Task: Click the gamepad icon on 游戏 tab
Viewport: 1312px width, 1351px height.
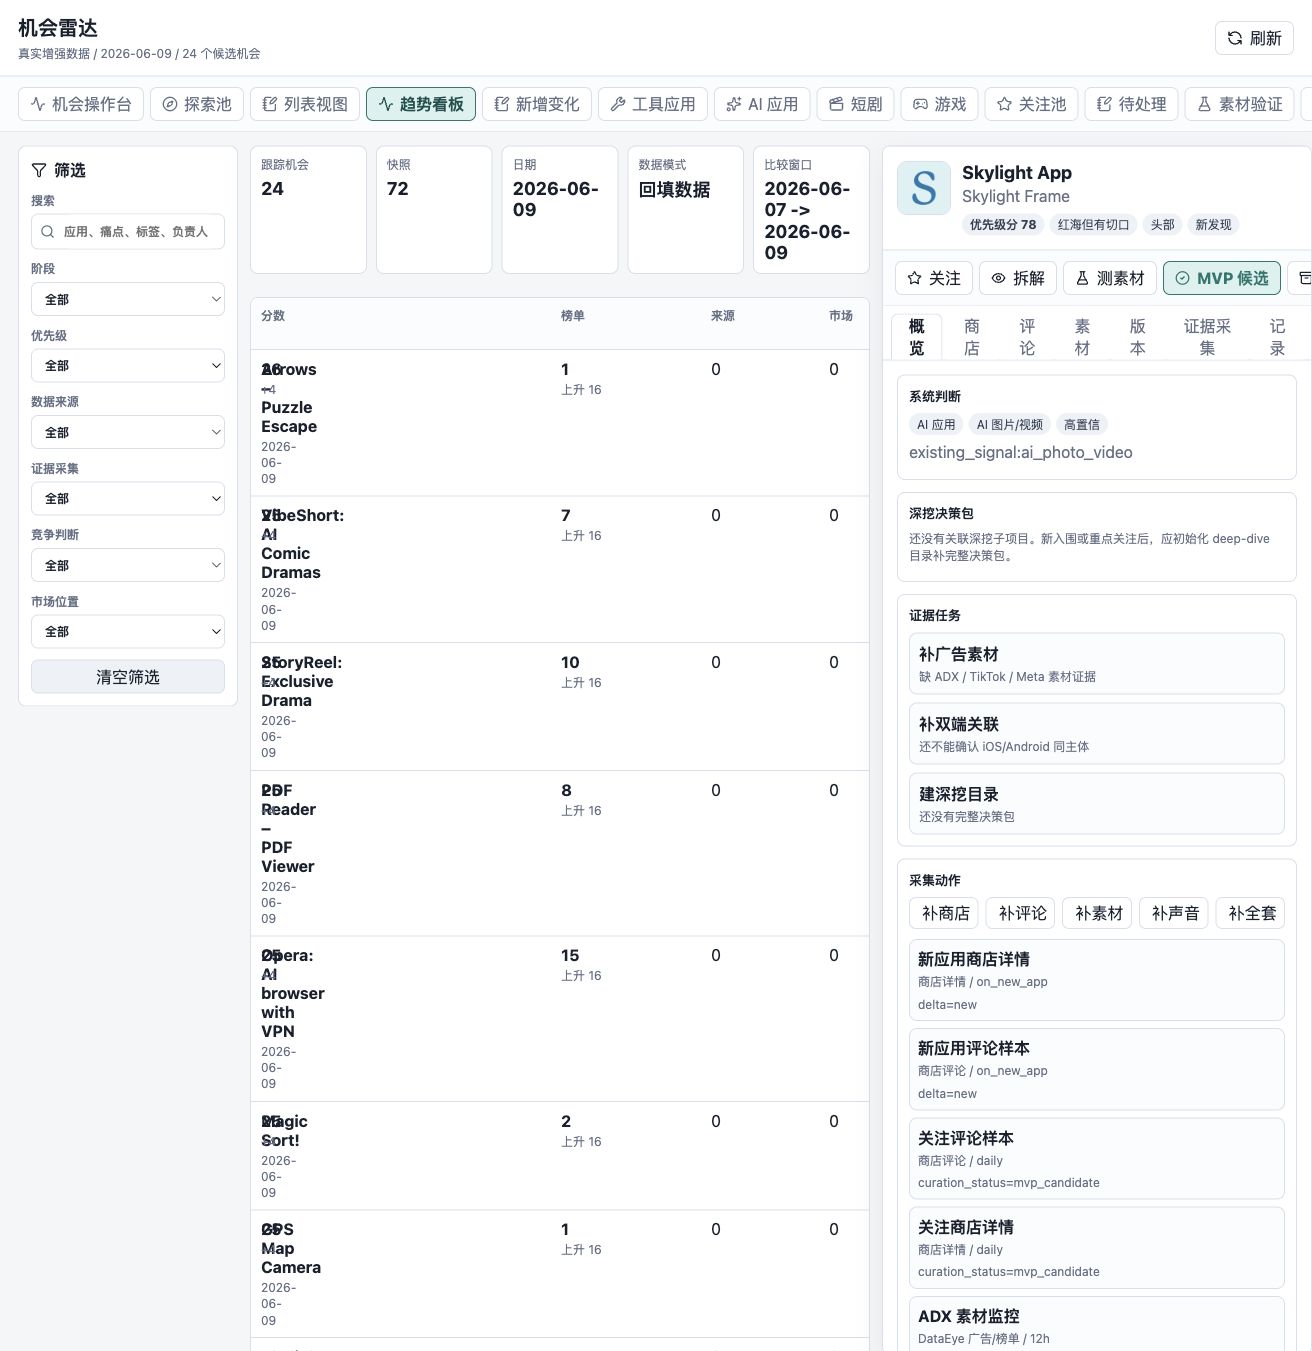Action: [920, 104]
